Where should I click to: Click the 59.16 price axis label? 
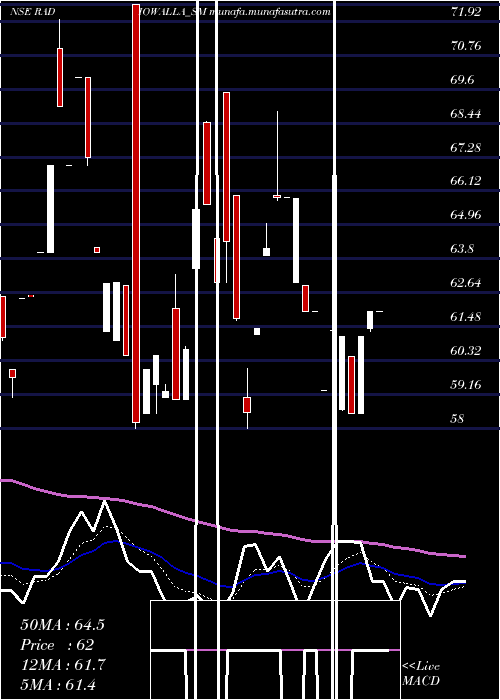tap(466, 384)
